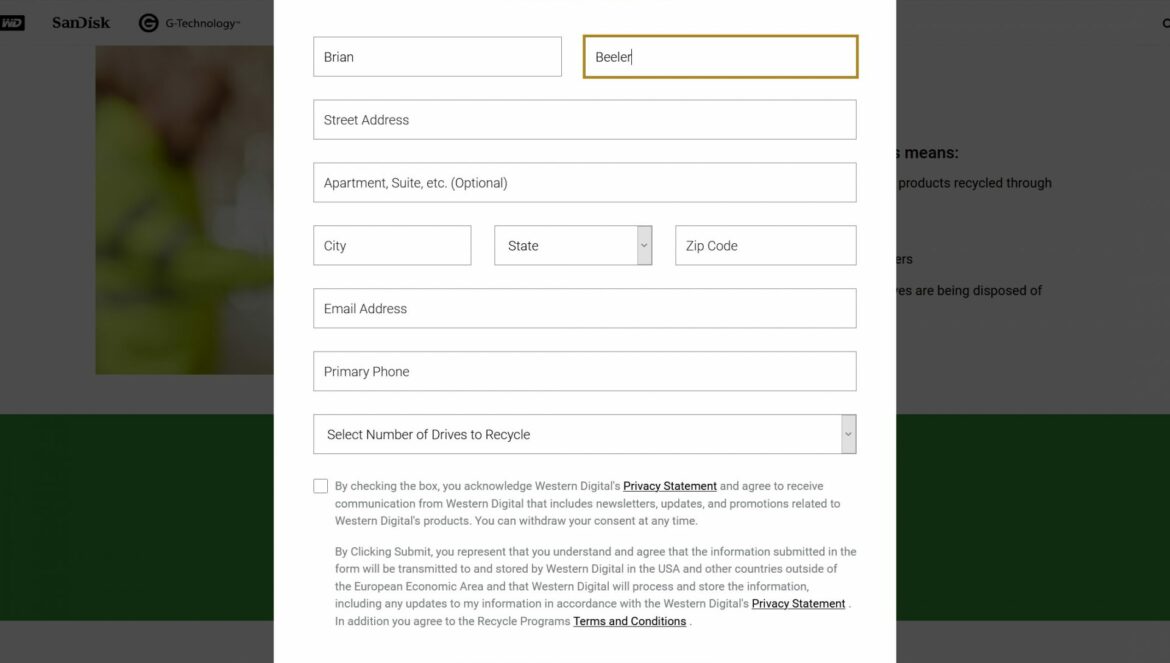Open the SanDisk brand logo
1170x663 pixels.
pos(81,23)
